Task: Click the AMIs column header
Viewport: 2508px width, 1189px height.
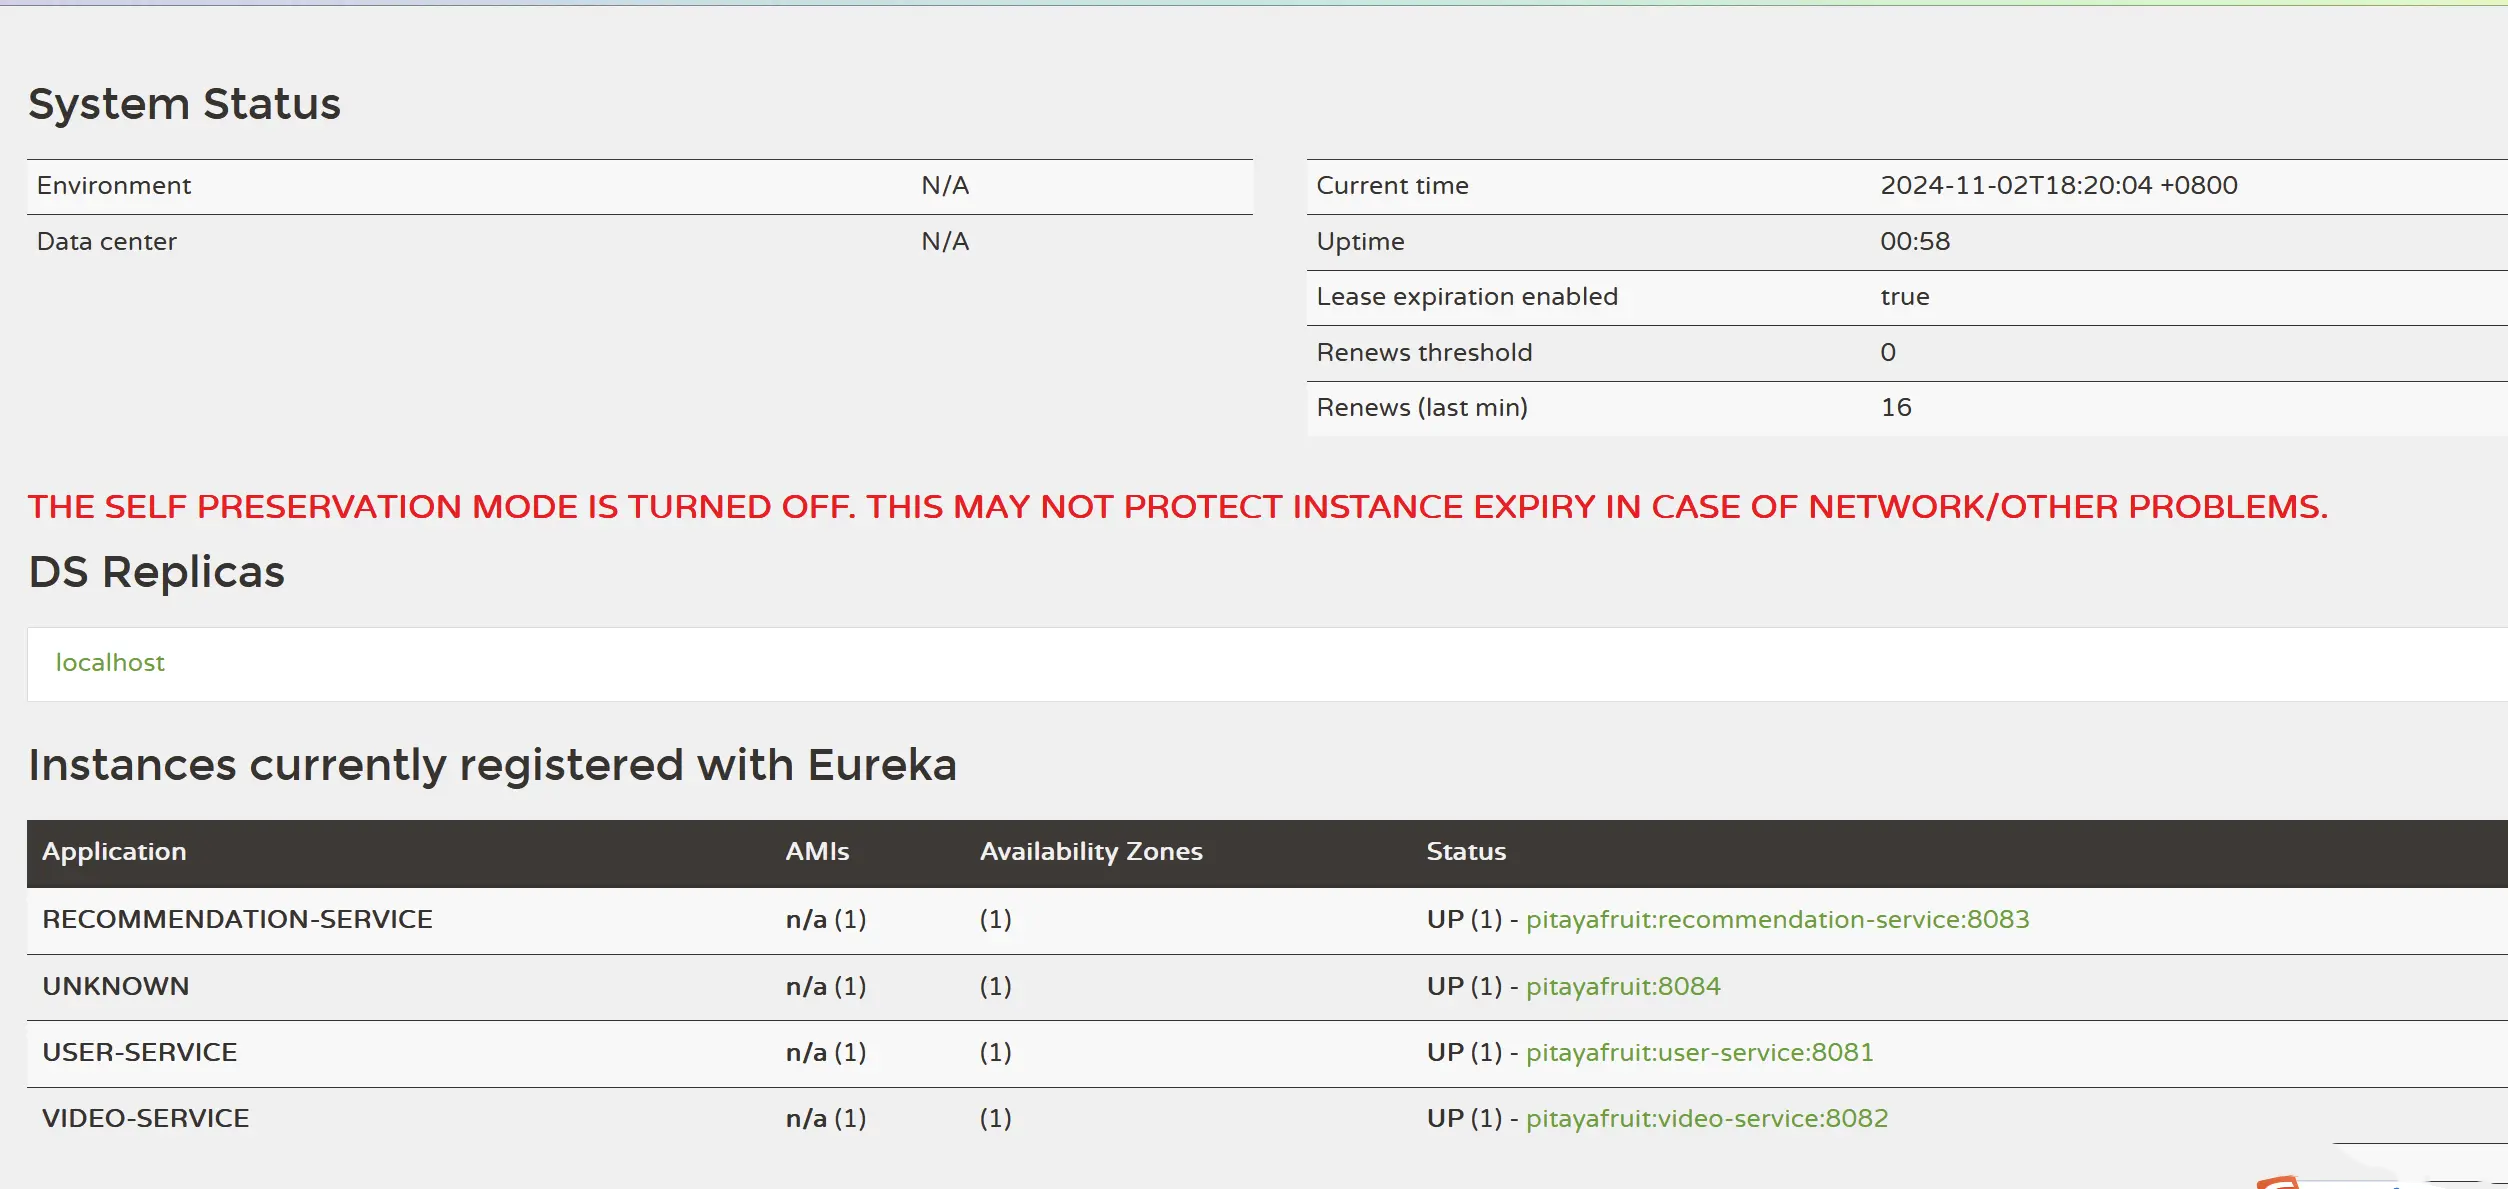Action: (x=817, y=852)
